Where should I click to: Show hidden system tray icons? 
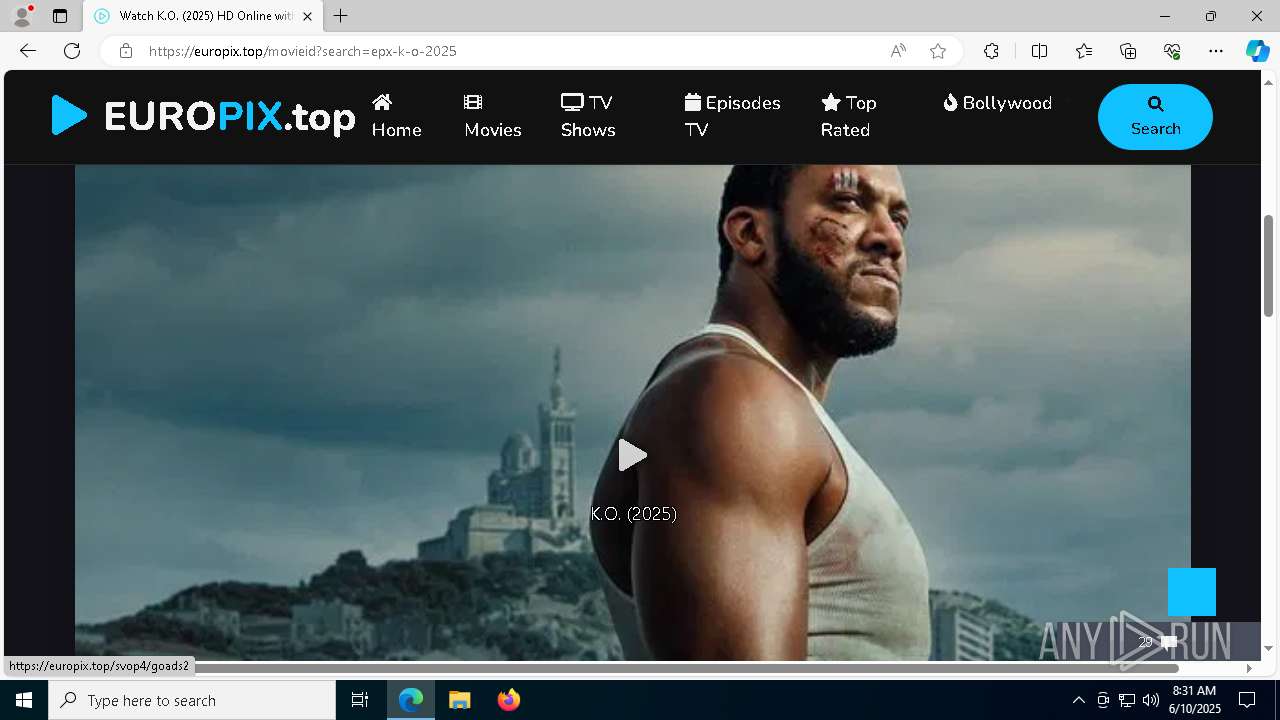(x=1078, y=700)
